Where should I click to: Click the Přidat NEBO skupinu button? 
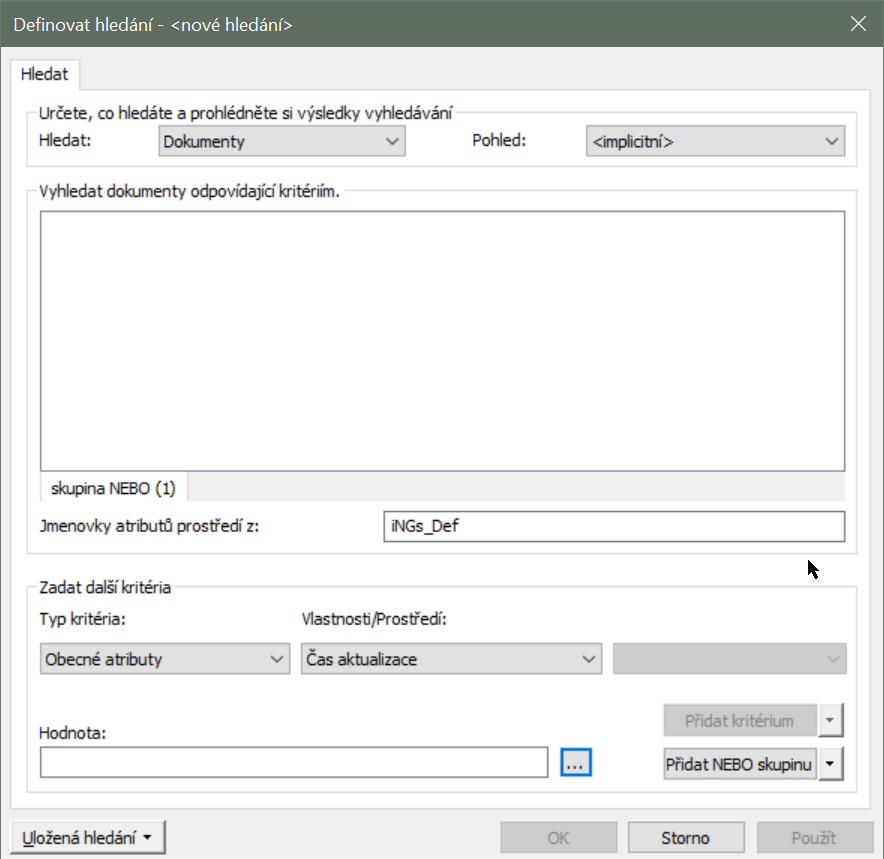(x=740, y=764)
